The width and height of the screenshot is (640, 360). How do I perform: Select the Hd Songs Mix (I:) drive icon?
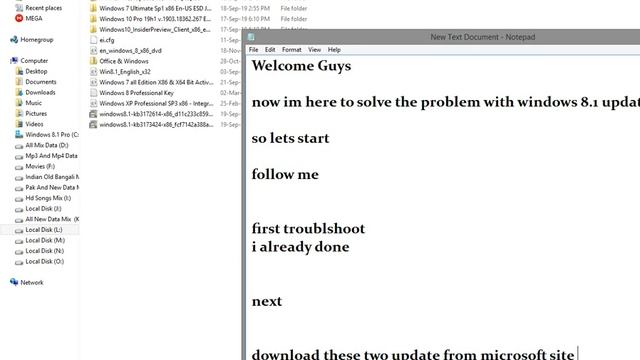[19, 198]
